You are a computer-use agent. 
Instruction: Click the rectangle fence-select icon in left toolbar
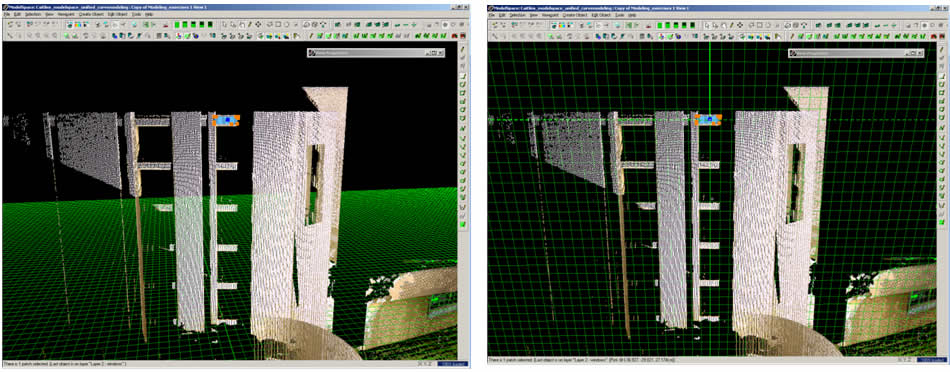point(277,24)
